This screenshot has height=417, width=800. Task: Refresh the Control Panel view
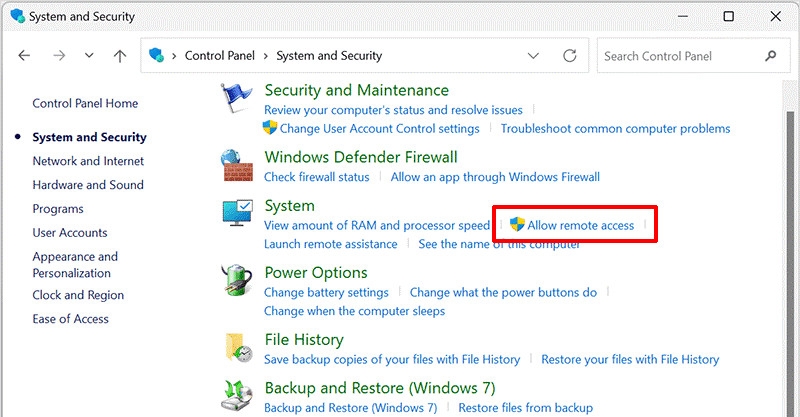click(x=569, y=56)
